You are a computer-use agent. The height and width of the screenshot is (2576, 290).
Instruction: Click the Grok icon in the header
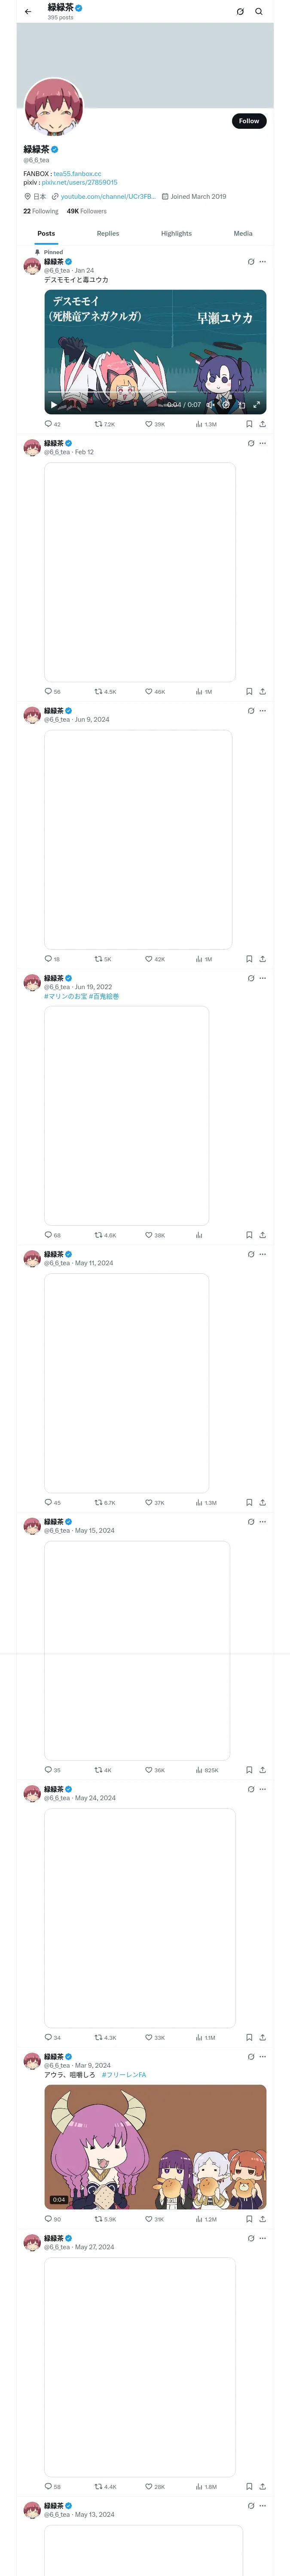pyautogui.click(x=240, y=12)
